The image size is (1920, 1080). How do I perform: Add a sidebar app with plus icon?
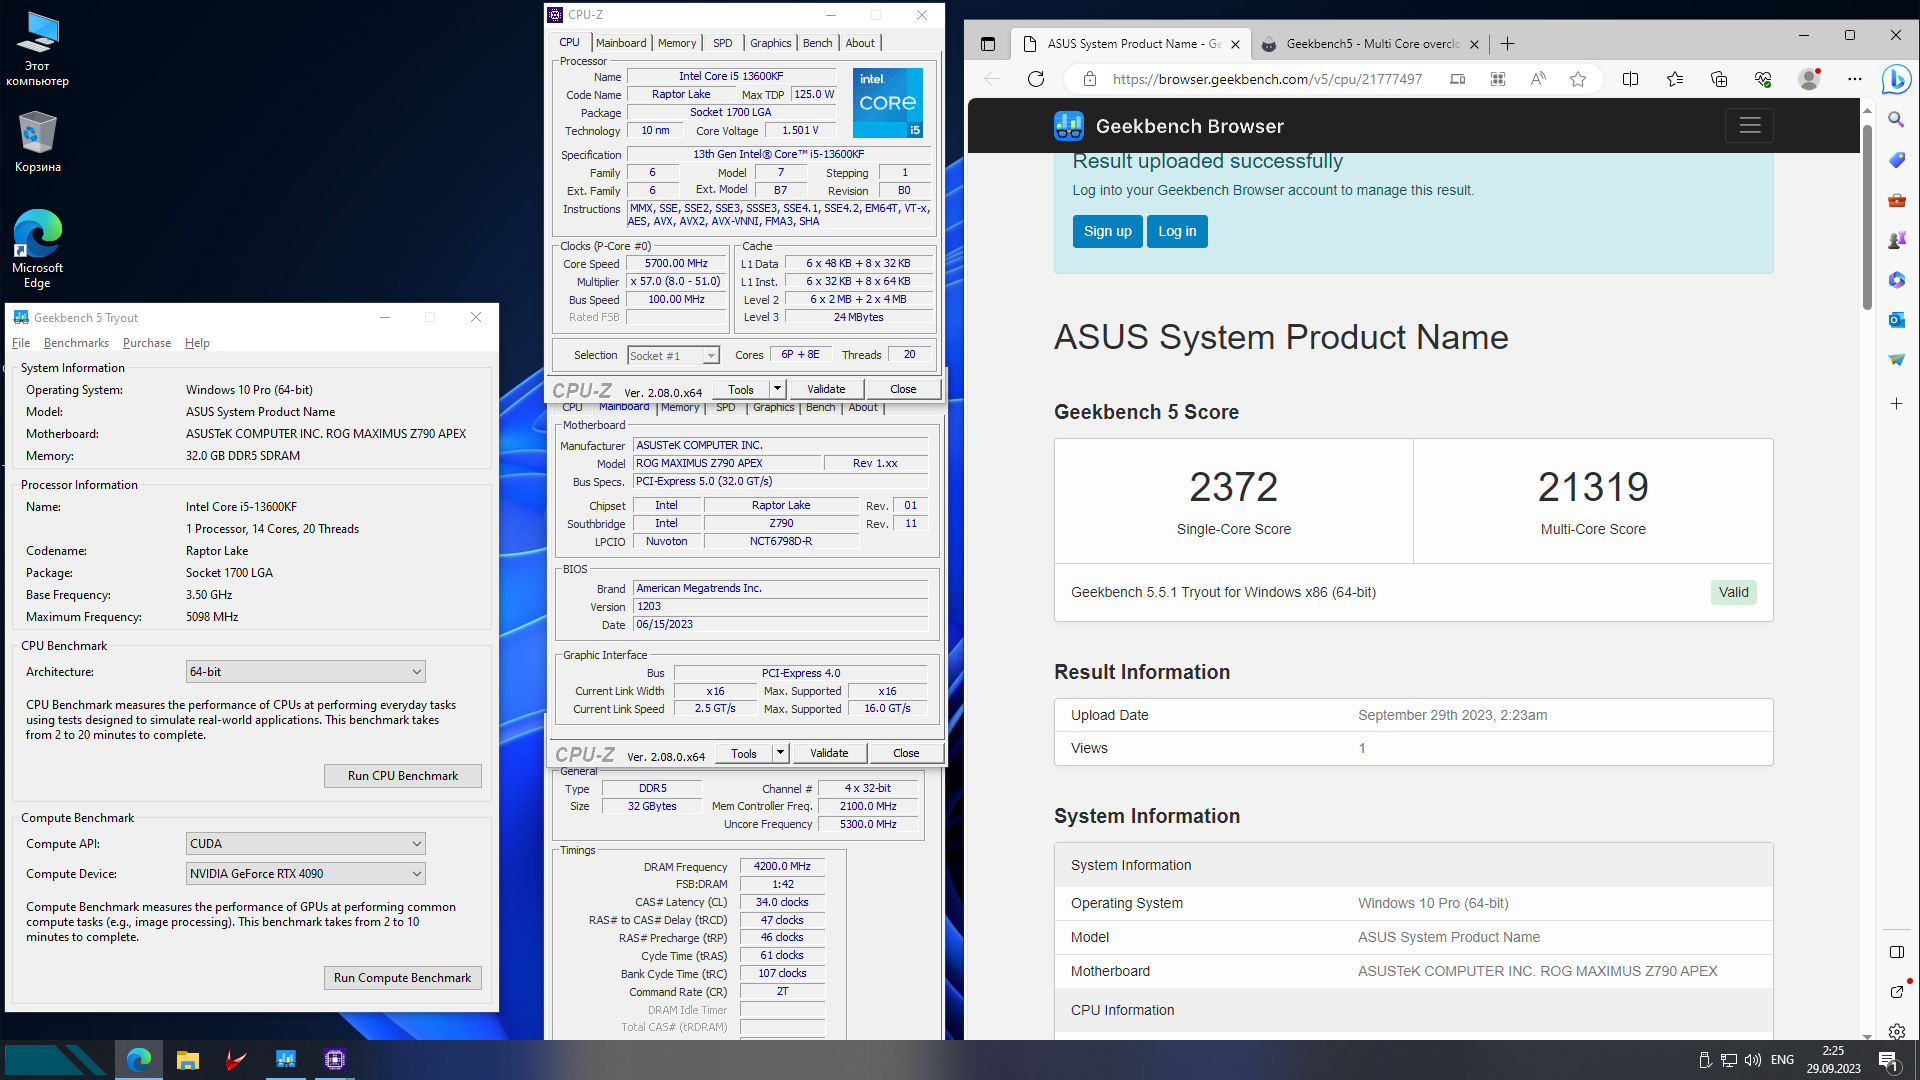tap(1896, 404)
